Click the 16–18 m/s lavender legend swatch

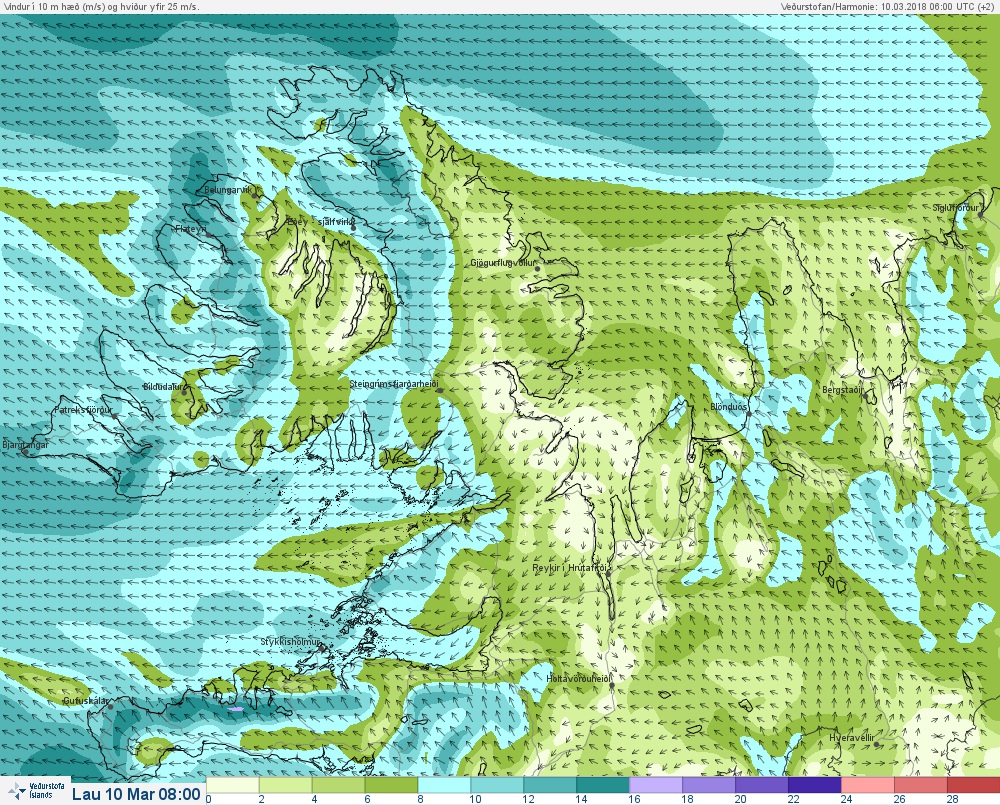(656, 785)
